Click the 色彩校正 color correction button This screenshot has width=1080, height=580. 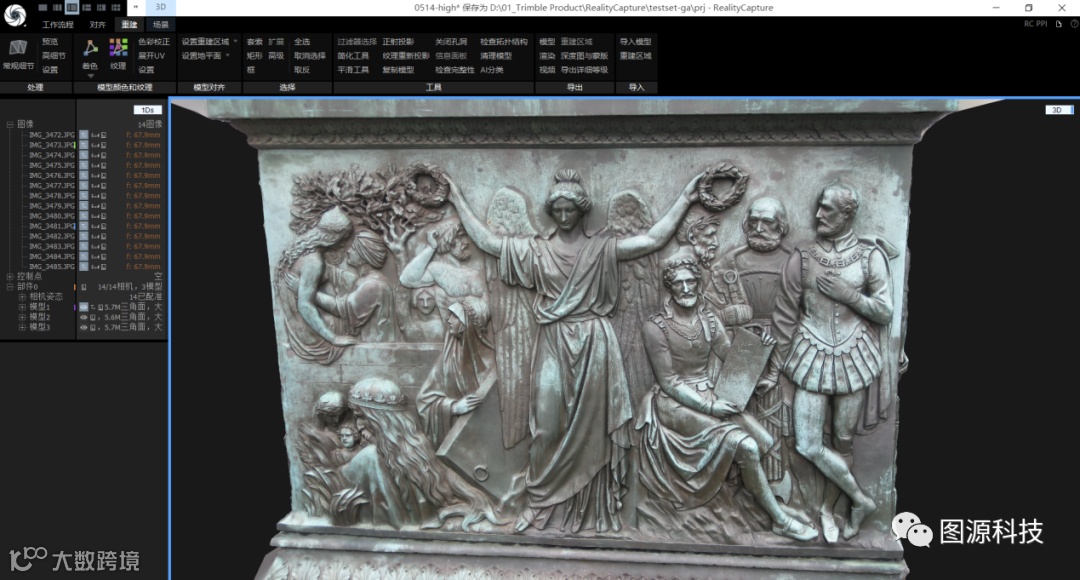click(154, 42)
